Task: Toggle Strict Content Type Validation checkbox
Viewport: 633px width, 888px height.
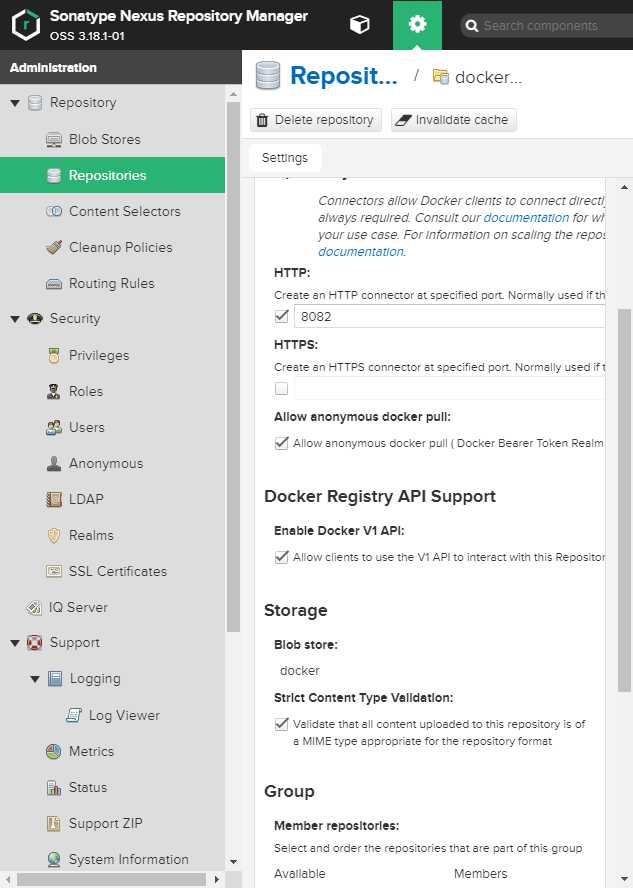Action: point(281,724)
